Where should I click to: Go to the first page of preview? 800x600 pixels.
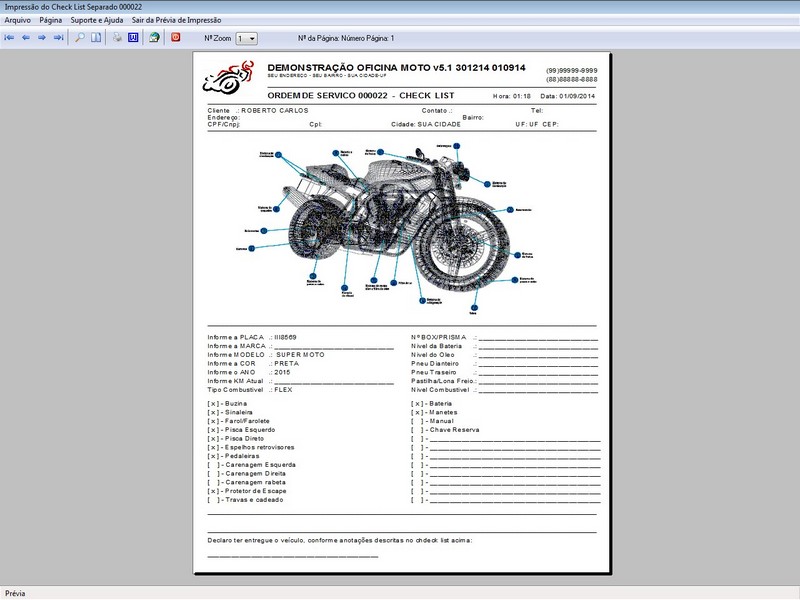pos(9,38)
